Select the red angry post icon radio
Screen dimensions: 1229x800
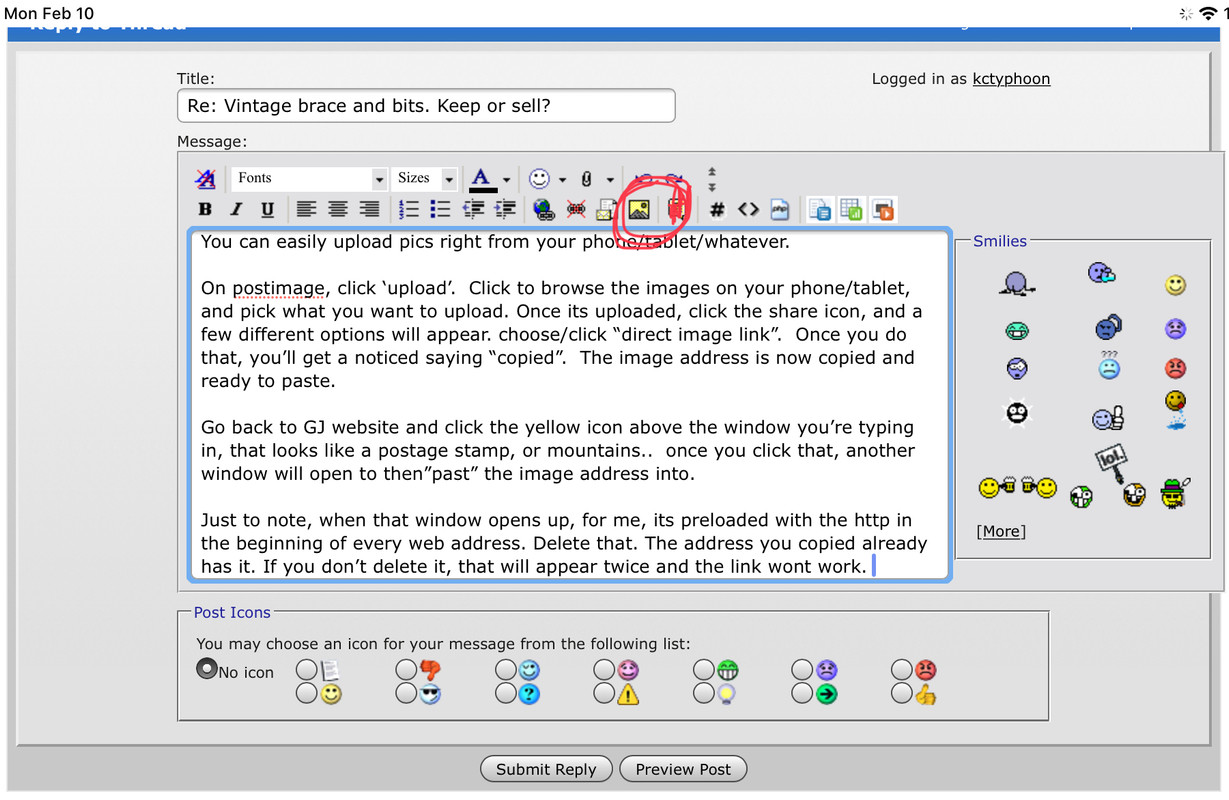[902, 669]
